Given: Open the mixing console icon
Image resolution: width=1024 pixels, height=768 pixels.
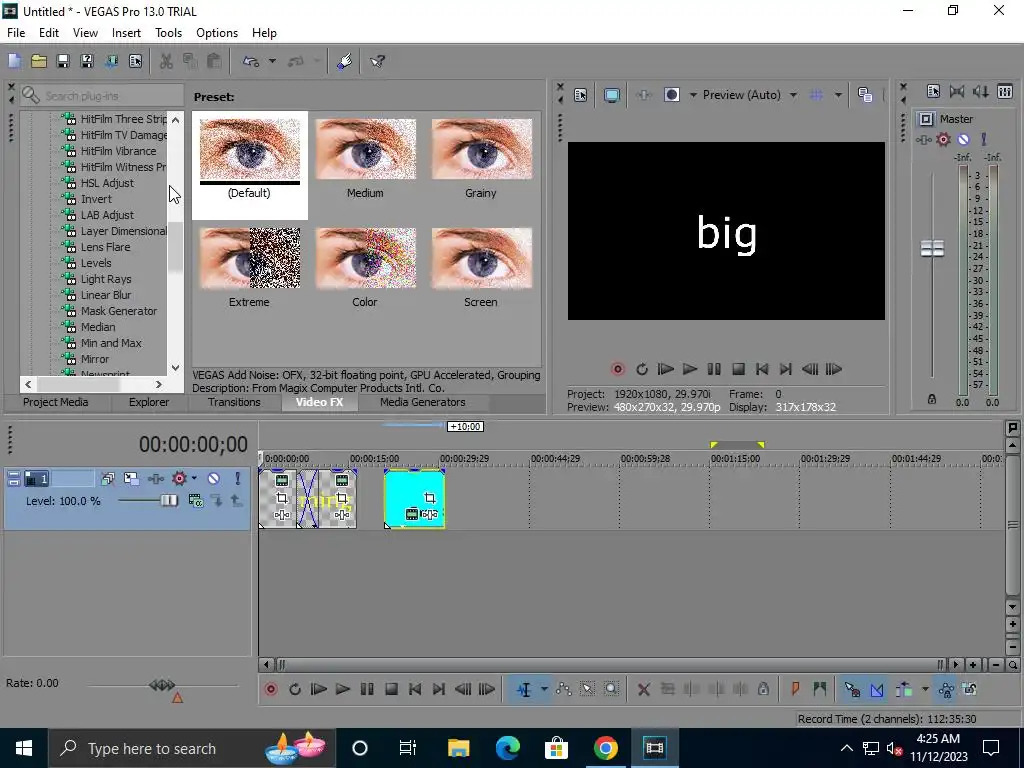Looking at the screenshot, I should coord(1005,91).
